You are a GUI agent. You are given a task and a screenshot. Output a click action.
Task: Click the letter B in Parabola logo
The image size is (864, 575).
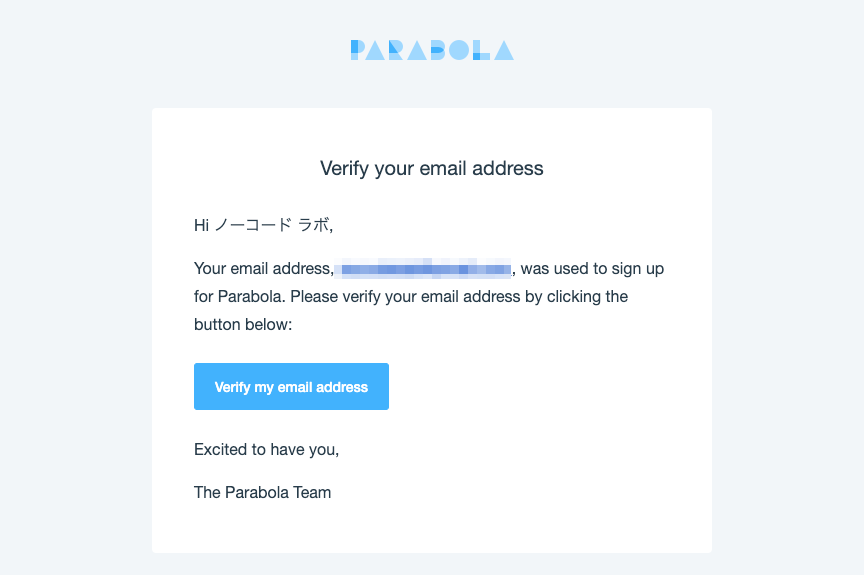coord(438,50)
